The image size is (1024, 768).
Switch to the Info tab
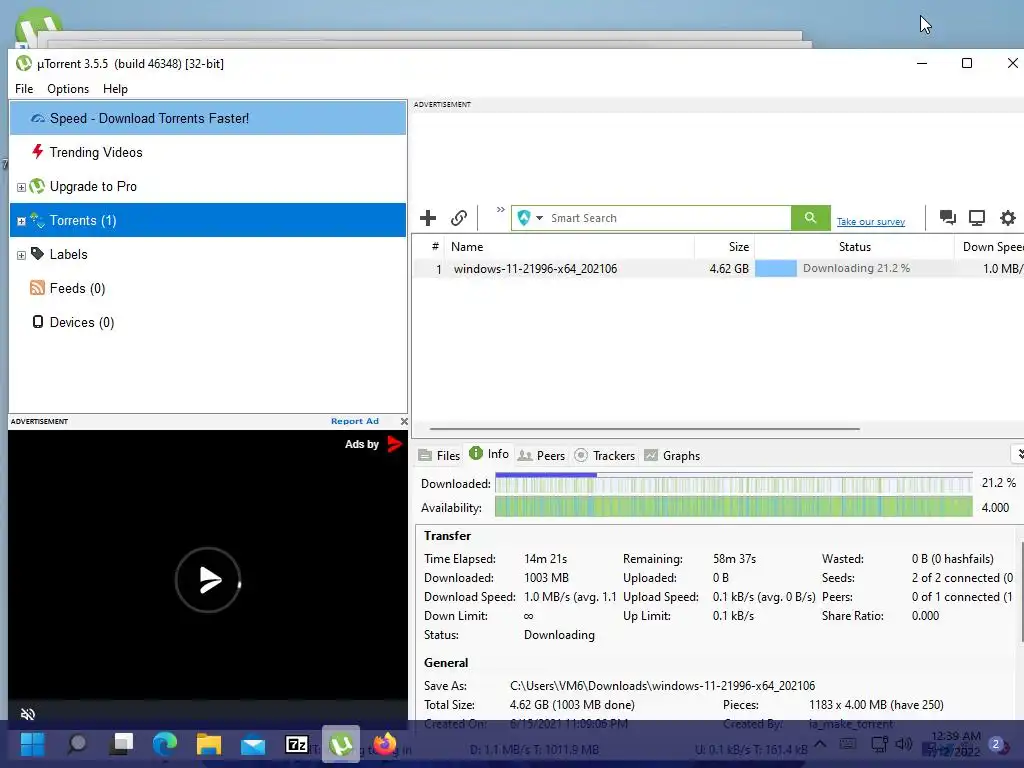click(489, 454)
